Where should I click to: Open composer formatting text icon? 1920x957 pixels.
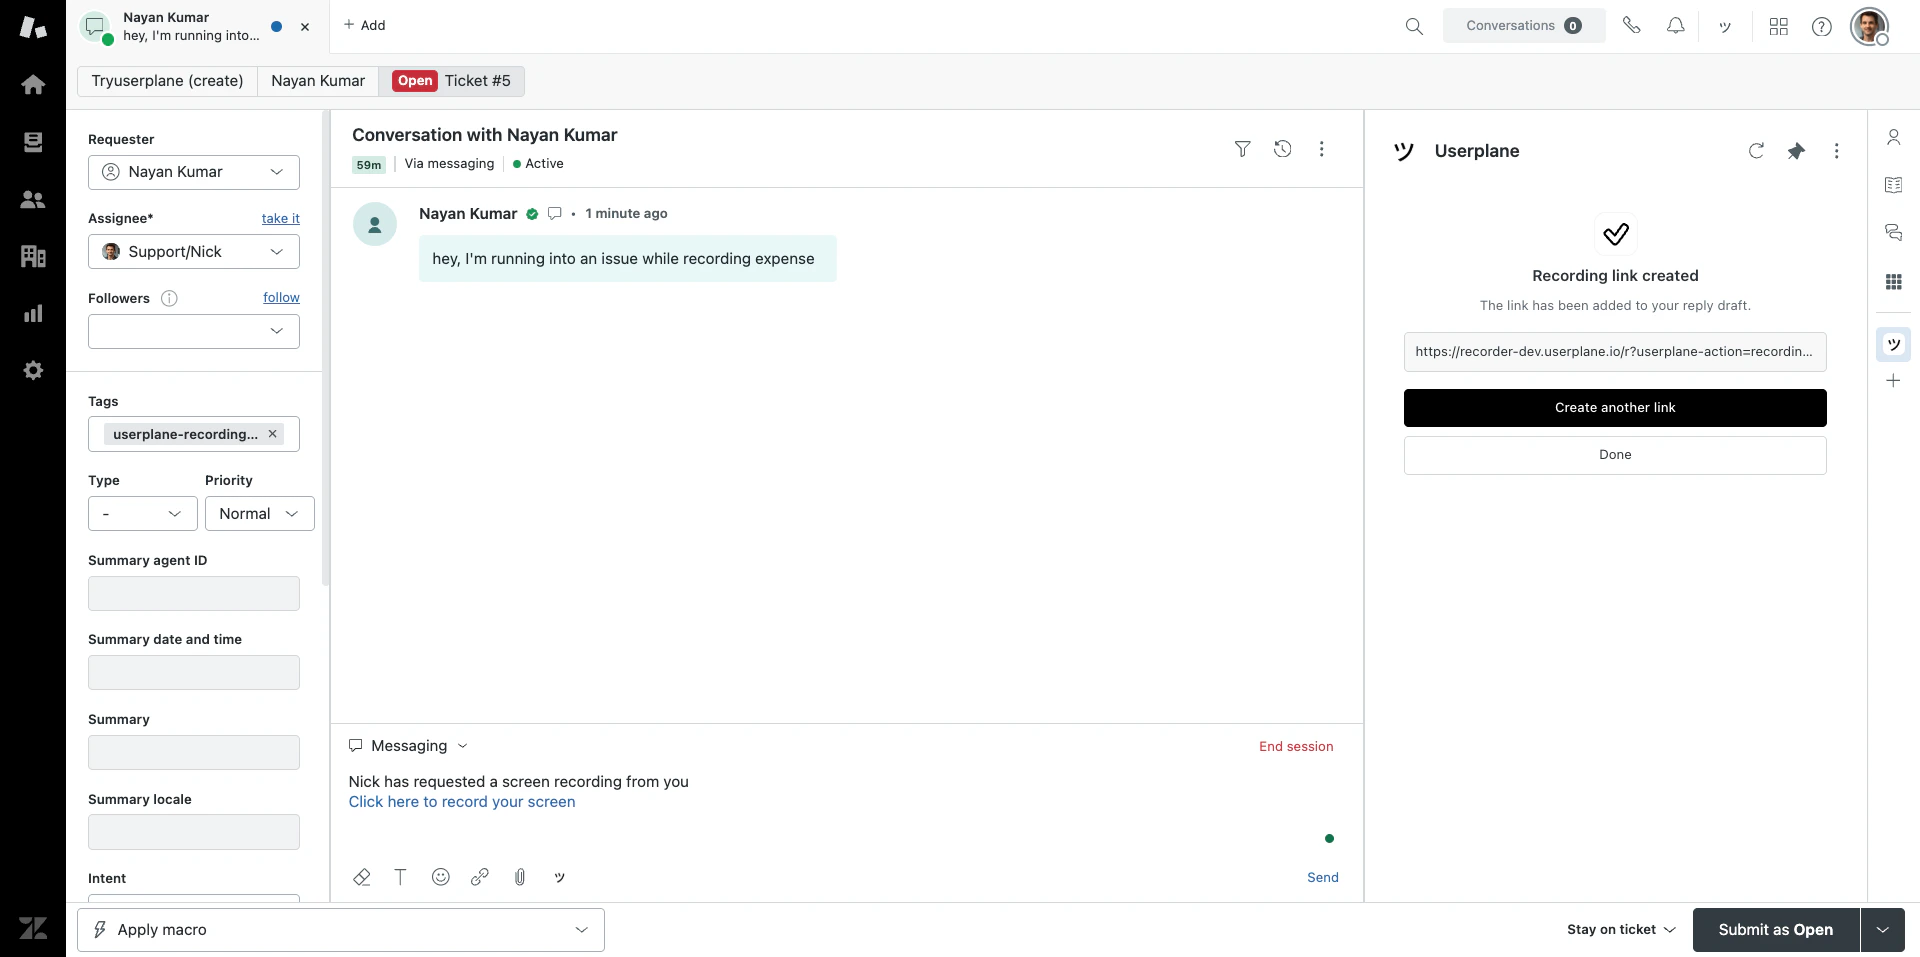[400, 877]
